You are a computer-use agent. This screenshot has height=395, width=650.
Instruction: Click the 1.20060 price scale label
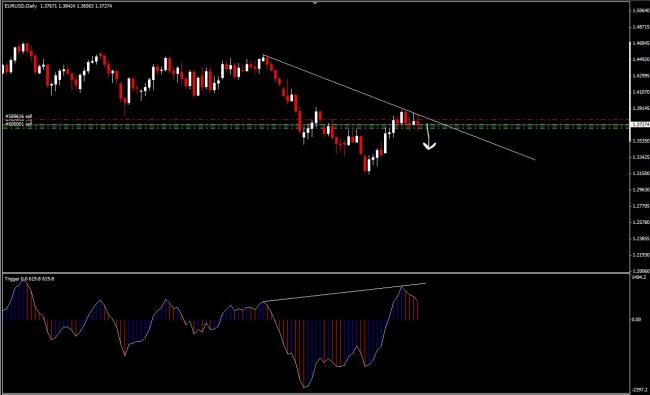coord(640,271)
